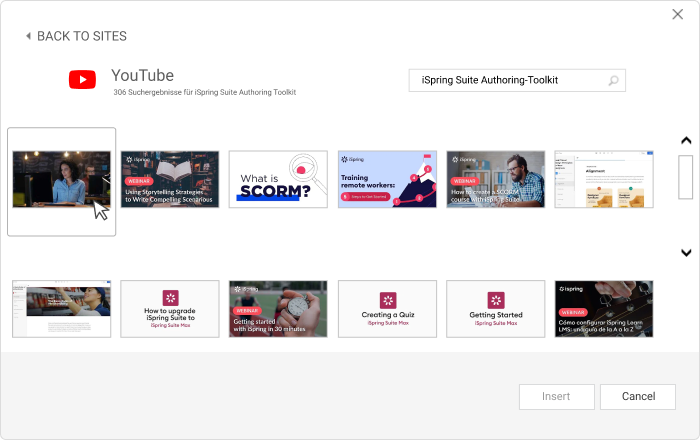This screenshot has width=700, height=440.
Task: Select the Alignment document screenshot video
Action: pos(604,179)
